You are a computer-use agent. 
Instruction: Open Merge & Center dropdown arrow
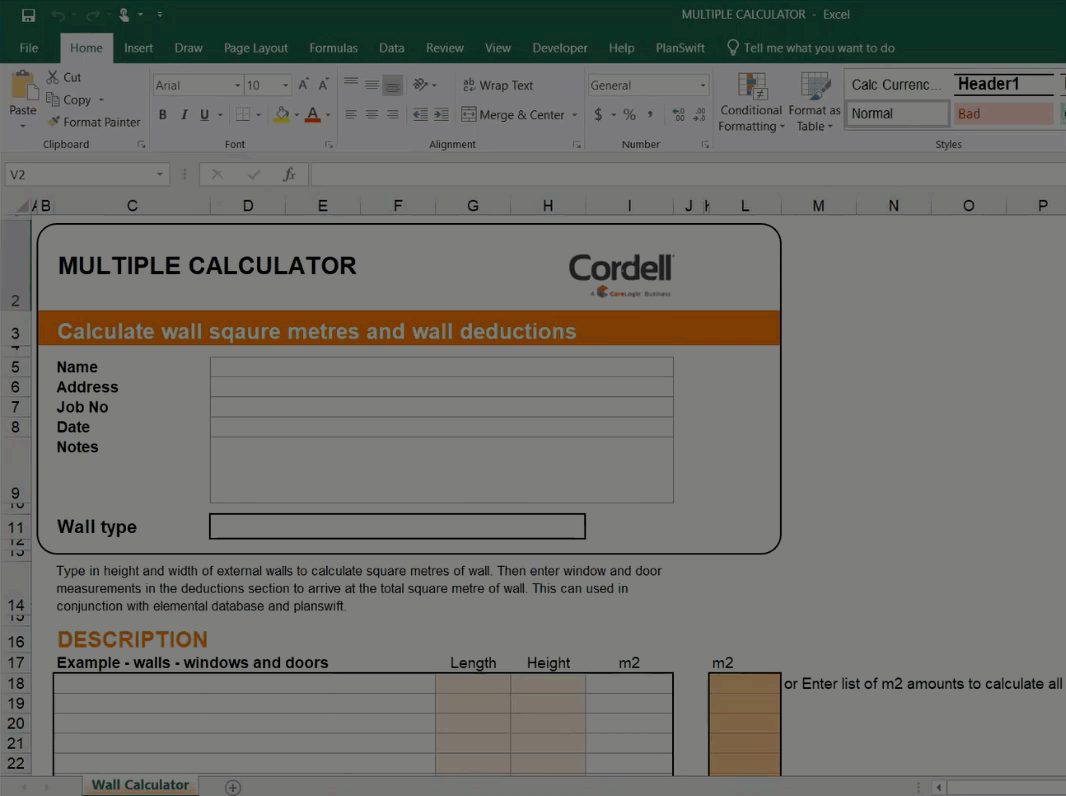574,115
